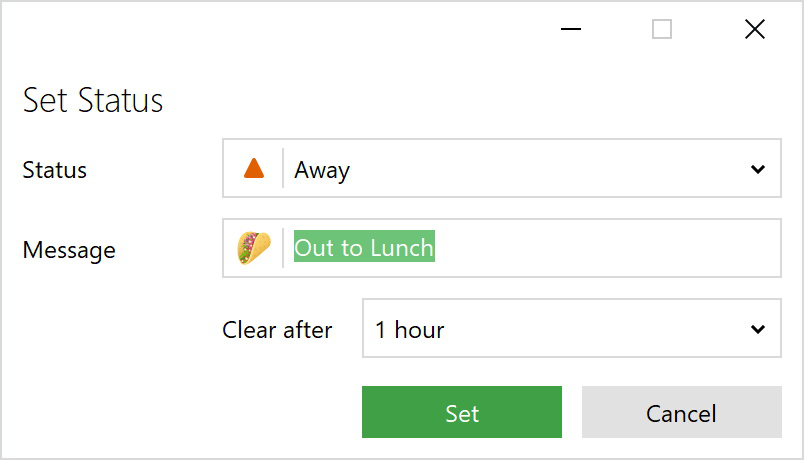
Task: Click the highlighted Out to Lunch text
Action: tap(364, 248)
